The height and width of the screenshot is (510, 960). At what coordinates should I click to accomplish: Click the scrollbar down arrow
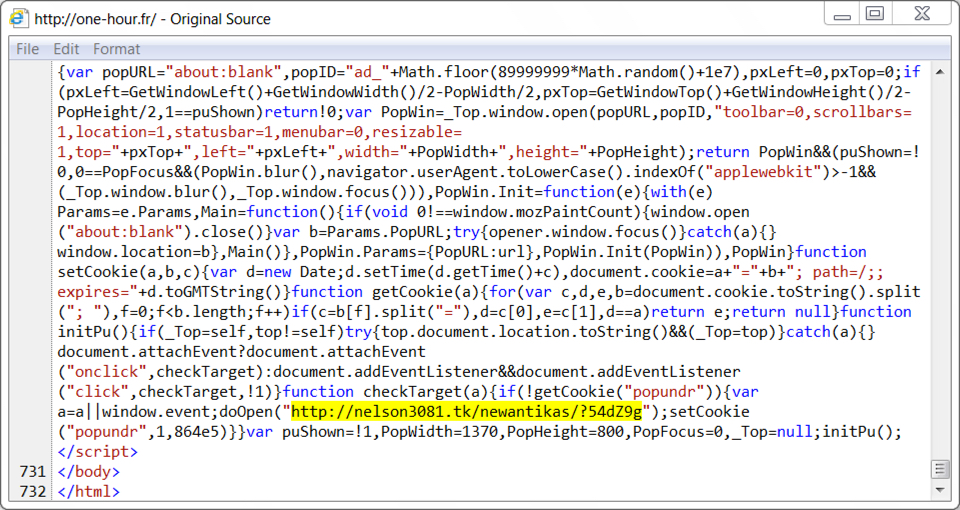coord(940,490)
